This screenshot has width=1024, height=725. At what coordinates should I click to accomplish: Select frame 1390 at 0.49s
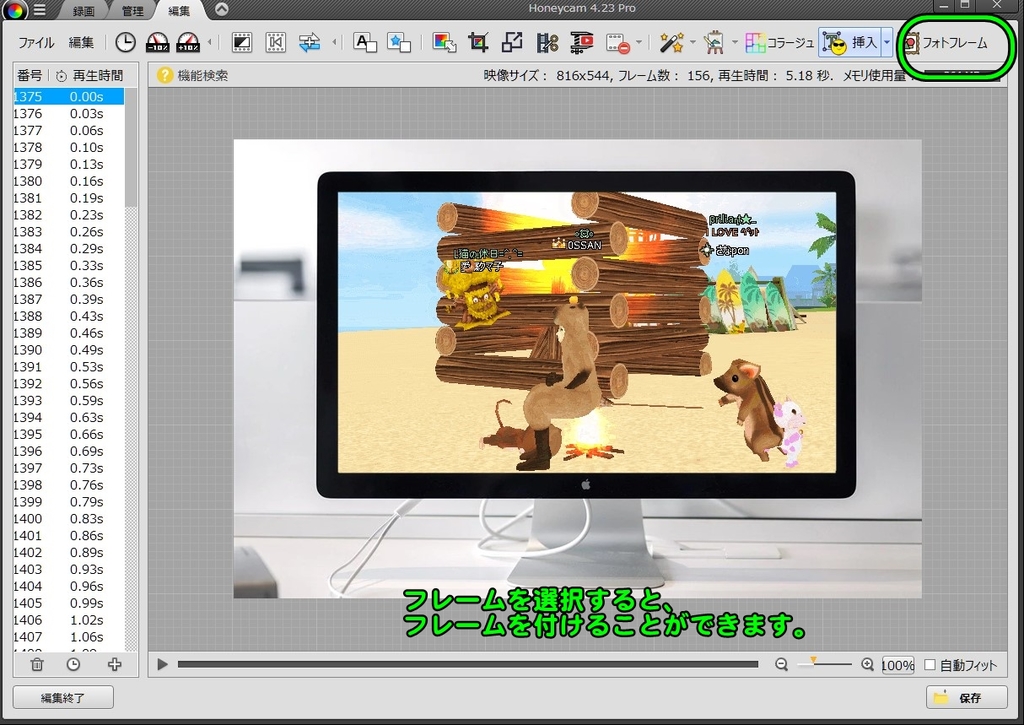(x=68, y=350)
